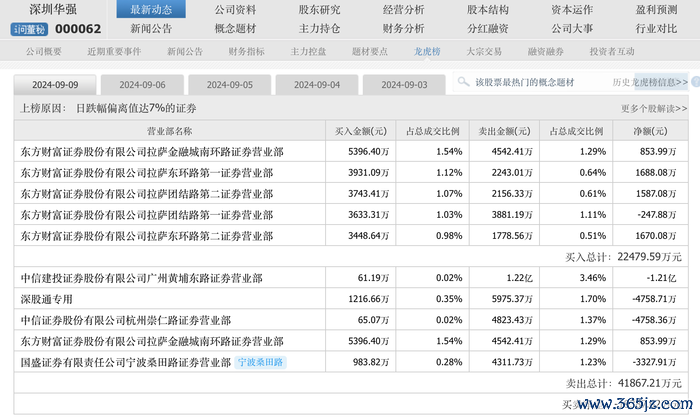
Task: Open 历史龙虎榜信息>> link
Action: [650, 82]
